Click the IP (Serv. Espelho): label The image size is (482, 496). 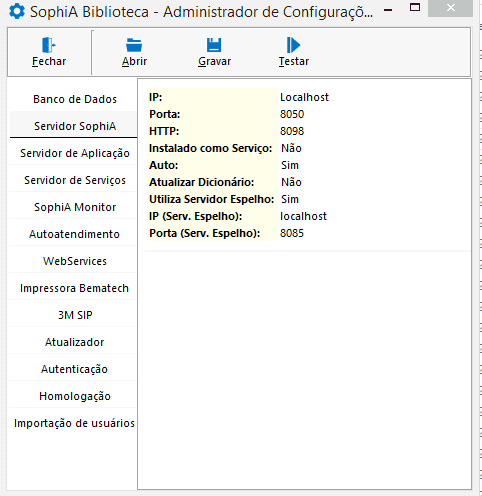point(196,216)
